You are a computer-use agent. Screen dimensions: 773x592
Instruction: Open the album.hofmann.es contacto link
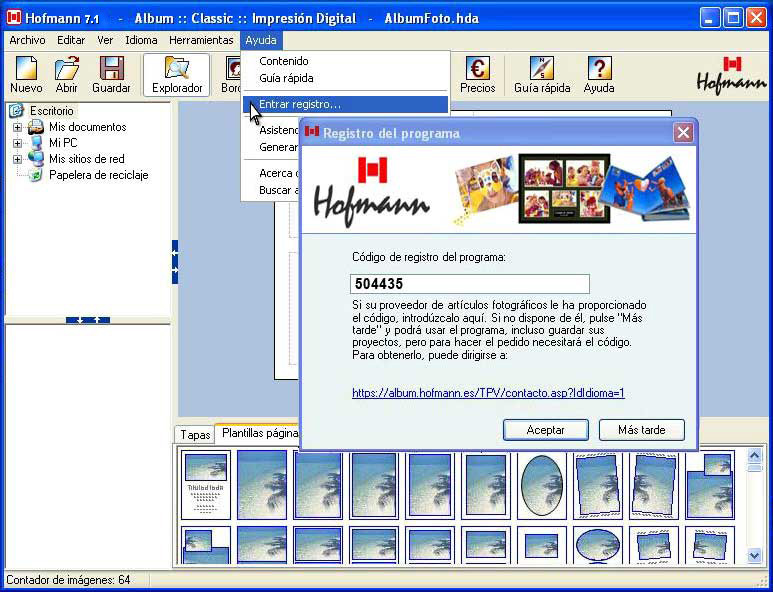(x=489, y=393)
